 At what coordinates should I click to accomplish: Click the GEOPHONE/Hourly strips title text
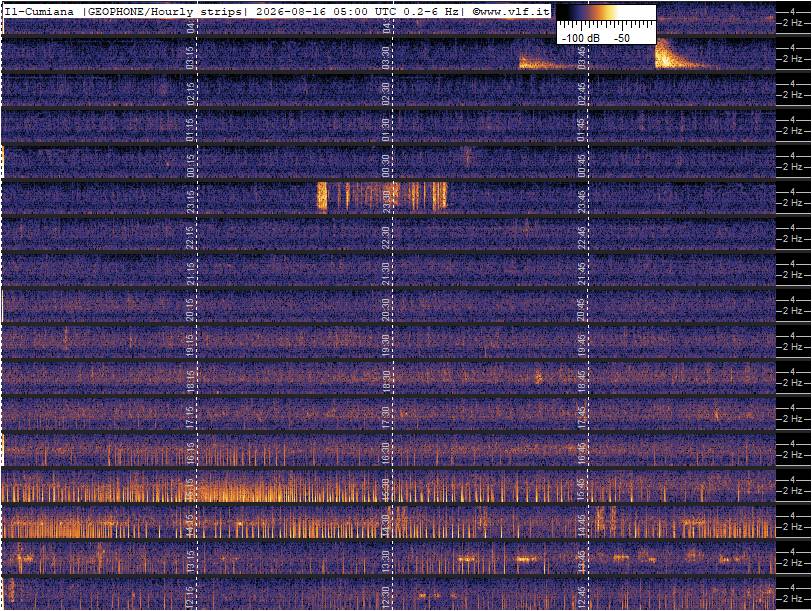coord(164,11)
